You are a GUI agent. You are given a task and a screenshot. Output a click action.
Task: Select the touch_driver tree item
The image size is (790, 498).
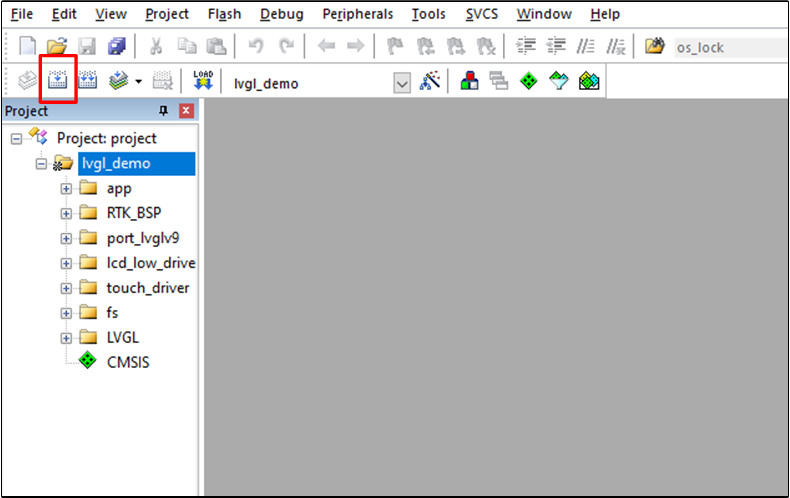[x=148, y=288]
